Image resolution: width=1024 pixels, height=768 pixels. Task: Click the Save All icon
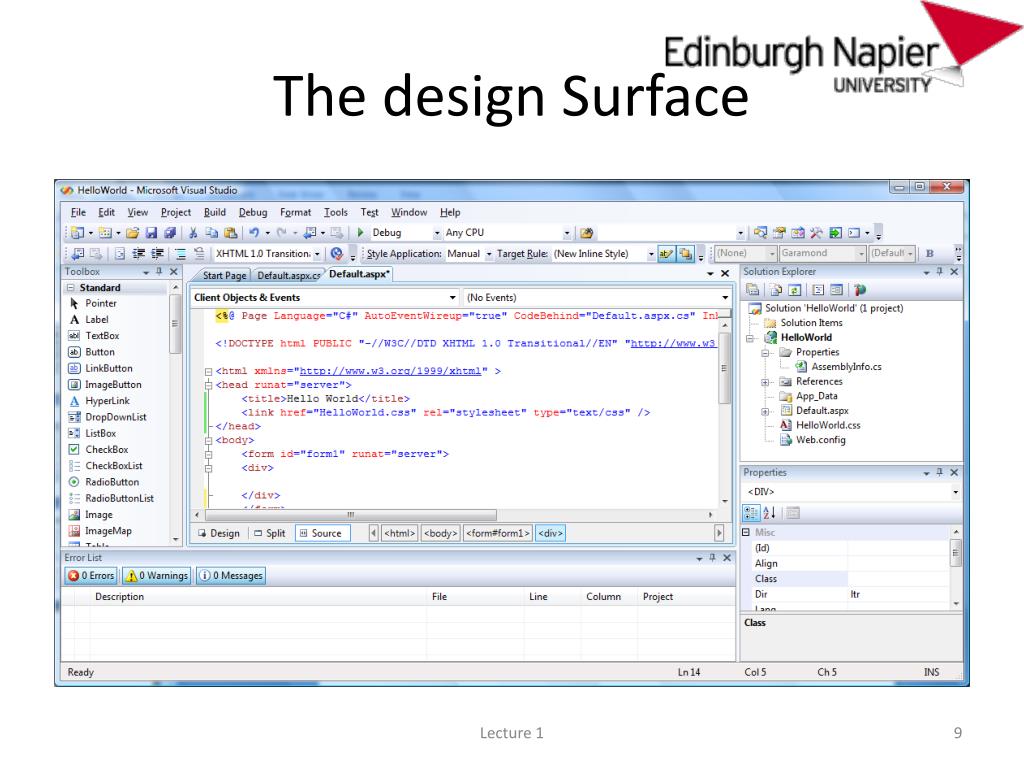tap(170, 232)
